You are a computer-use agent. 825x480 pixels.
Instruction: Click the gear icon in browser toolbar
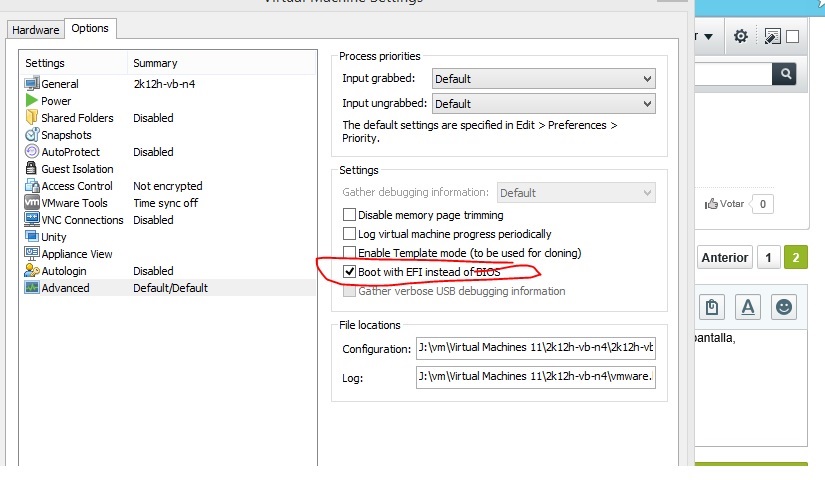click(x=740, y=36)
